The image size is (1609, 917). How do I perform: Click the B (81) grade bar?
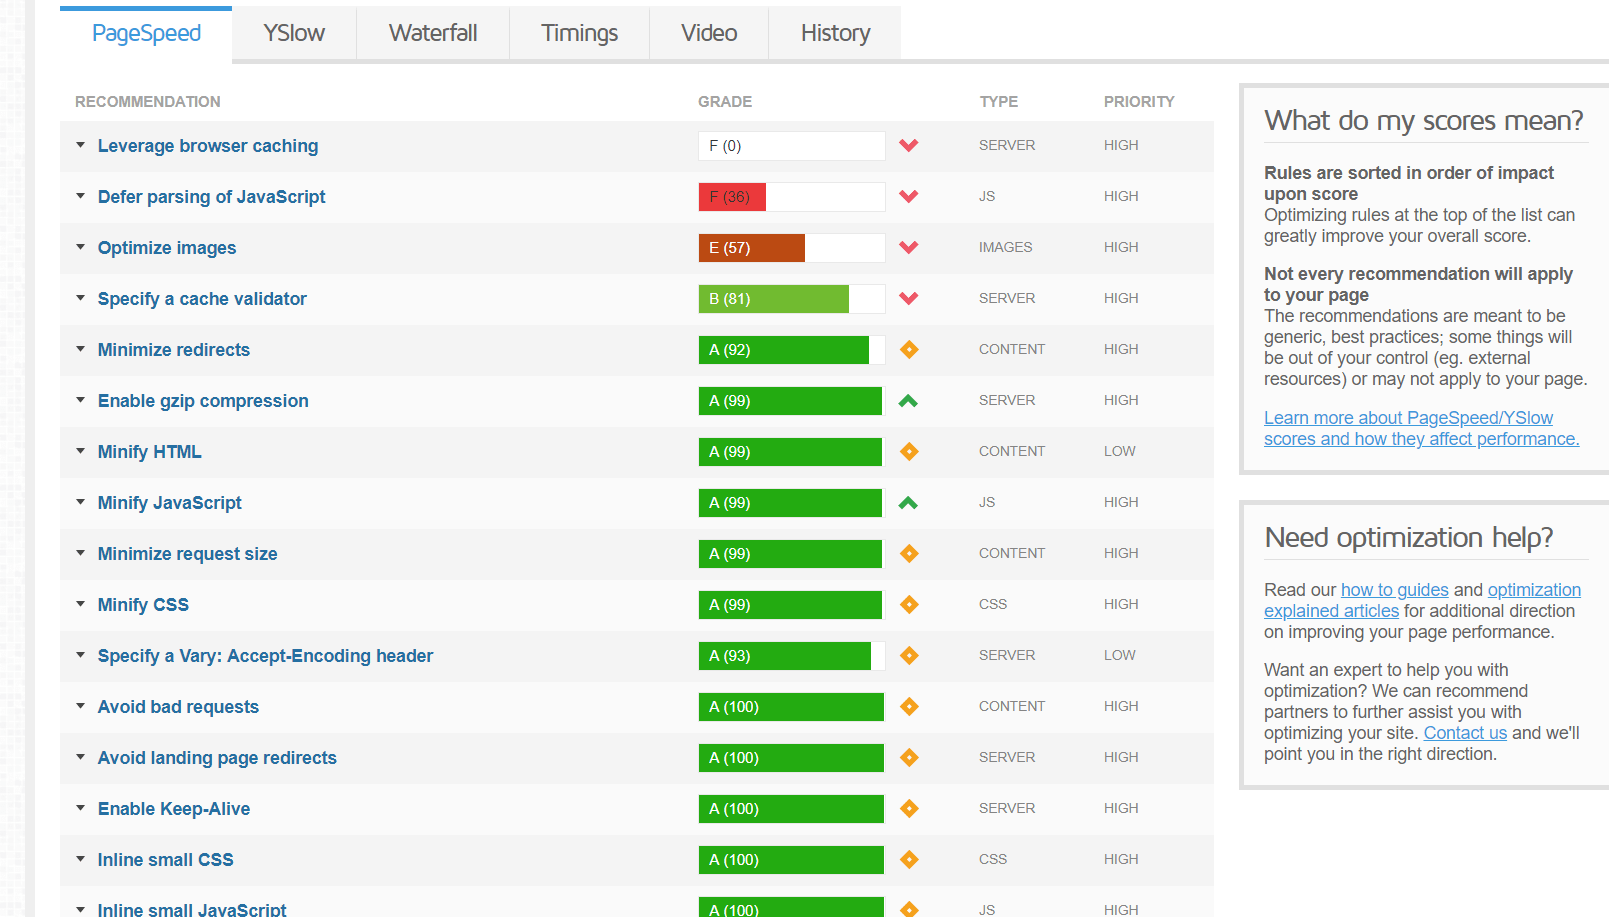pos(792,299)
